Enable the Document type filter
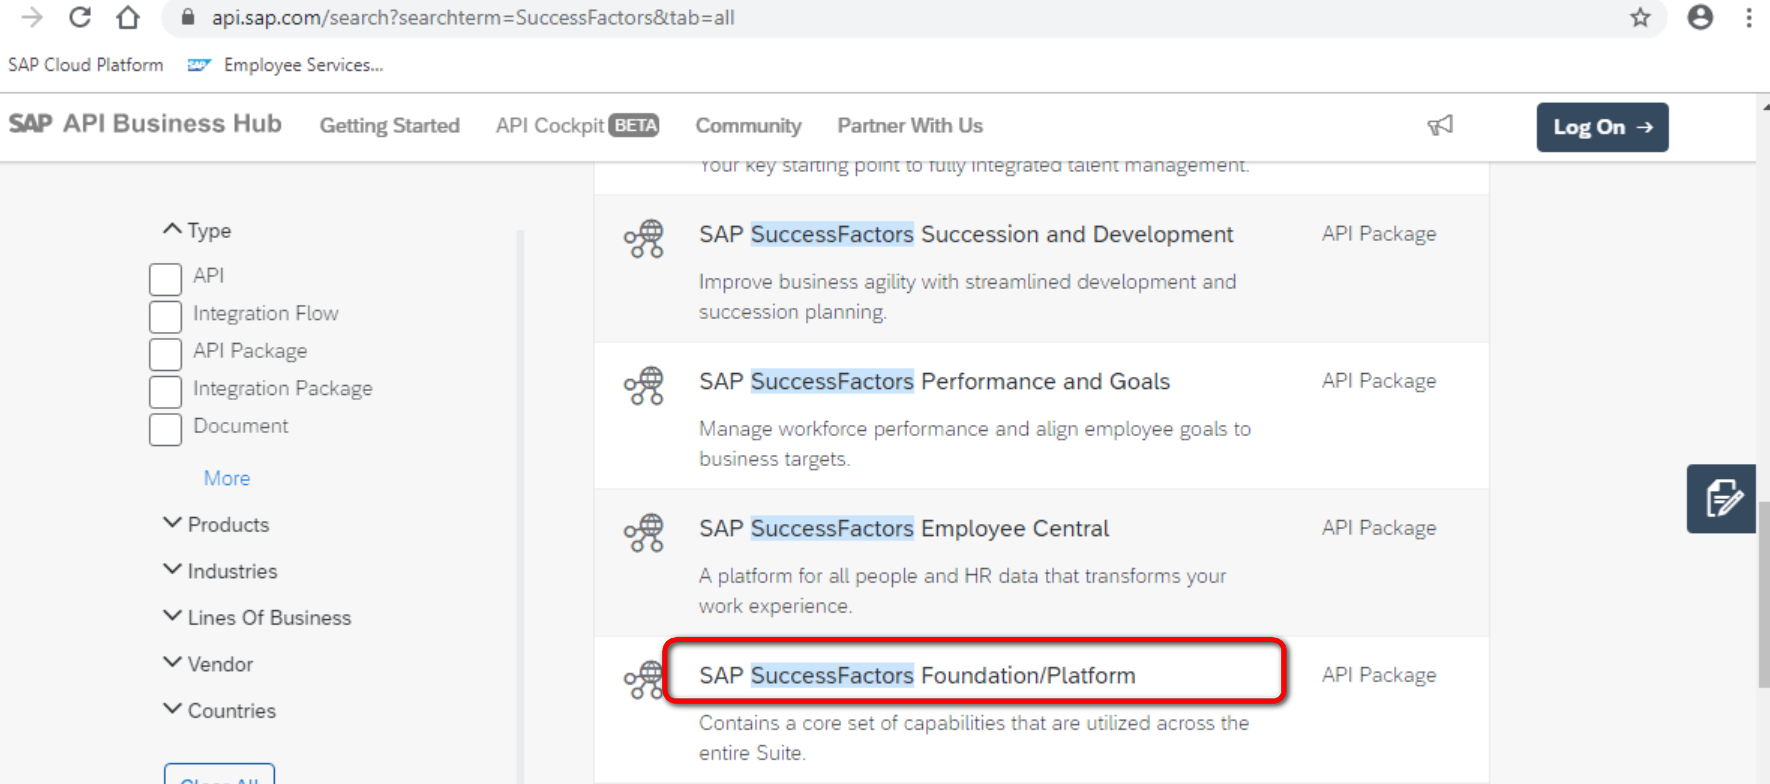The image size is (1770, 784). [165, 429]
